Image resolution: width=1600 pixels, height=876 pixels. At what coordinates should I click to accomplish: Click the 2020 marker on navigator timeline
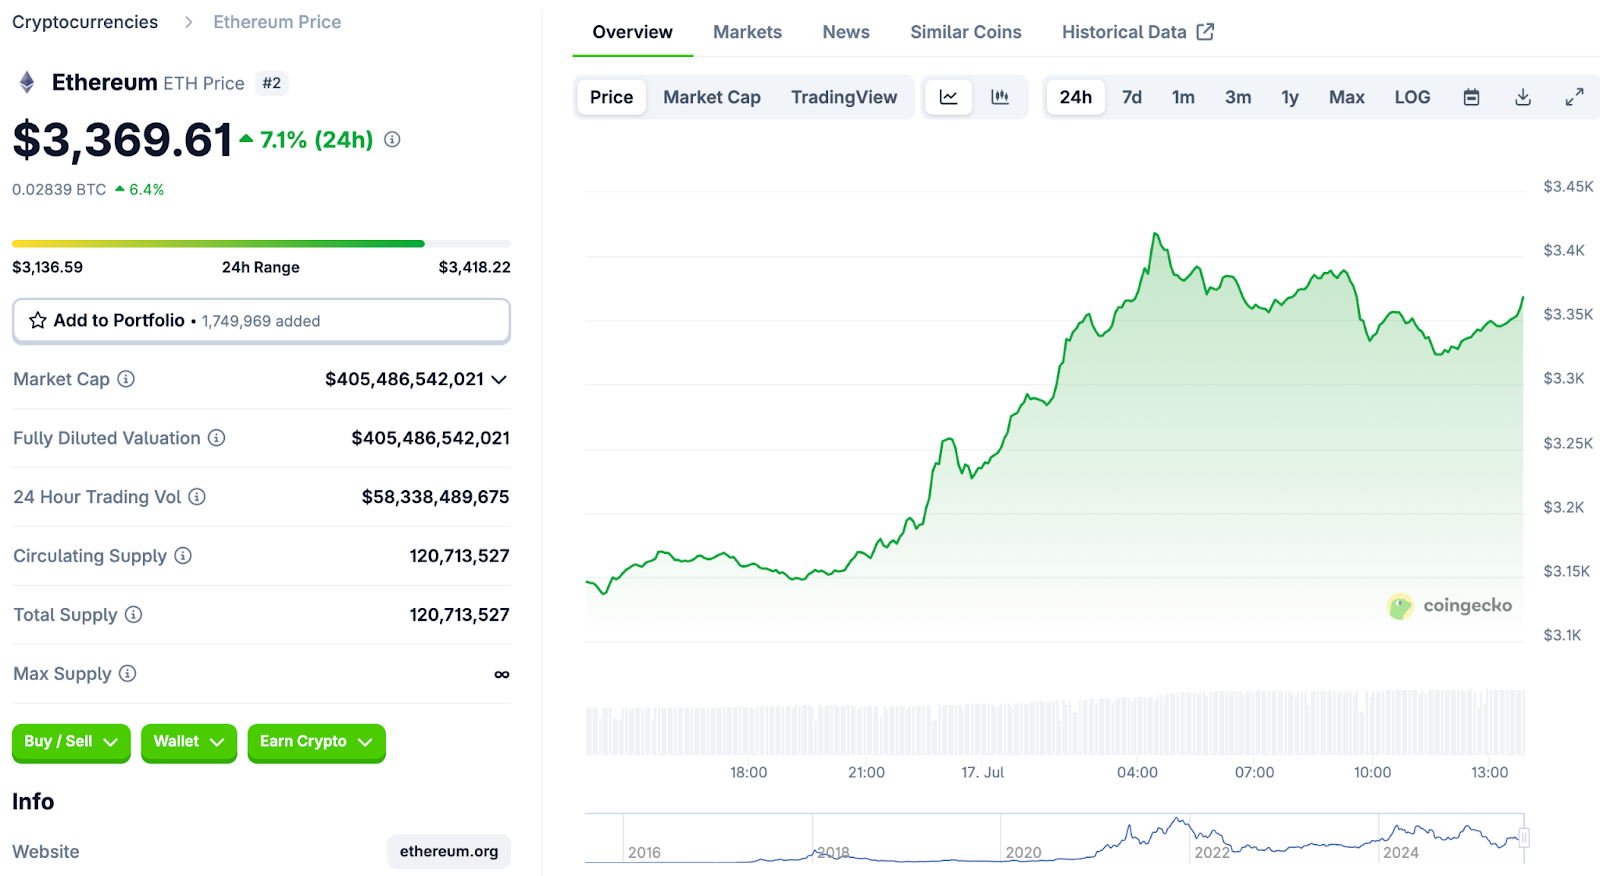[1023, 852]
